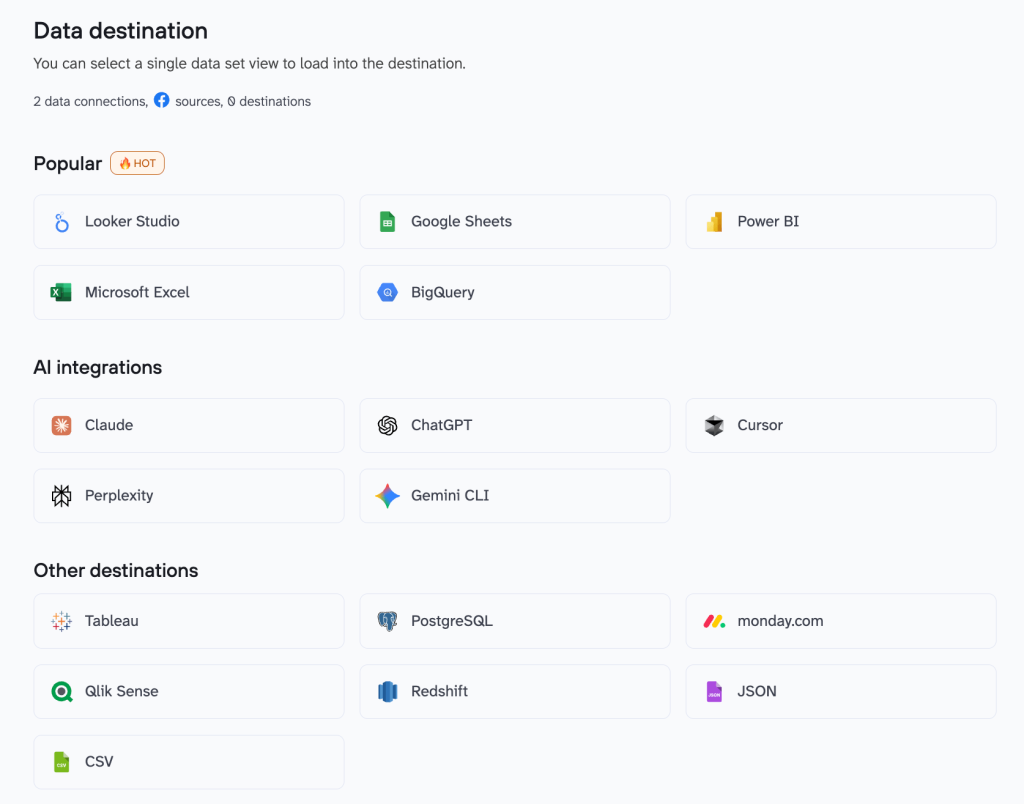This screenshot has height=804, width=1024.
Task: Click the HOT badge next to Popular
Action: click(137, 162)
